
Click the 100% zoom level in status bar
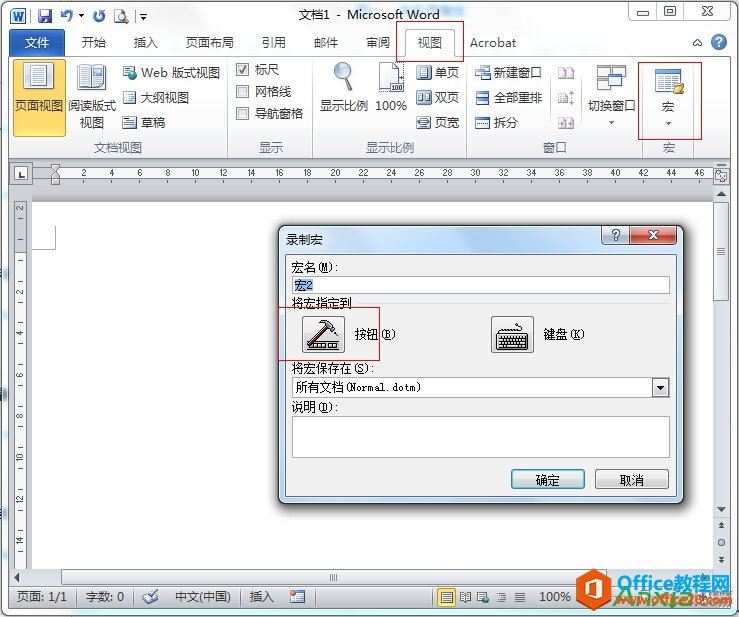point(555,597)
